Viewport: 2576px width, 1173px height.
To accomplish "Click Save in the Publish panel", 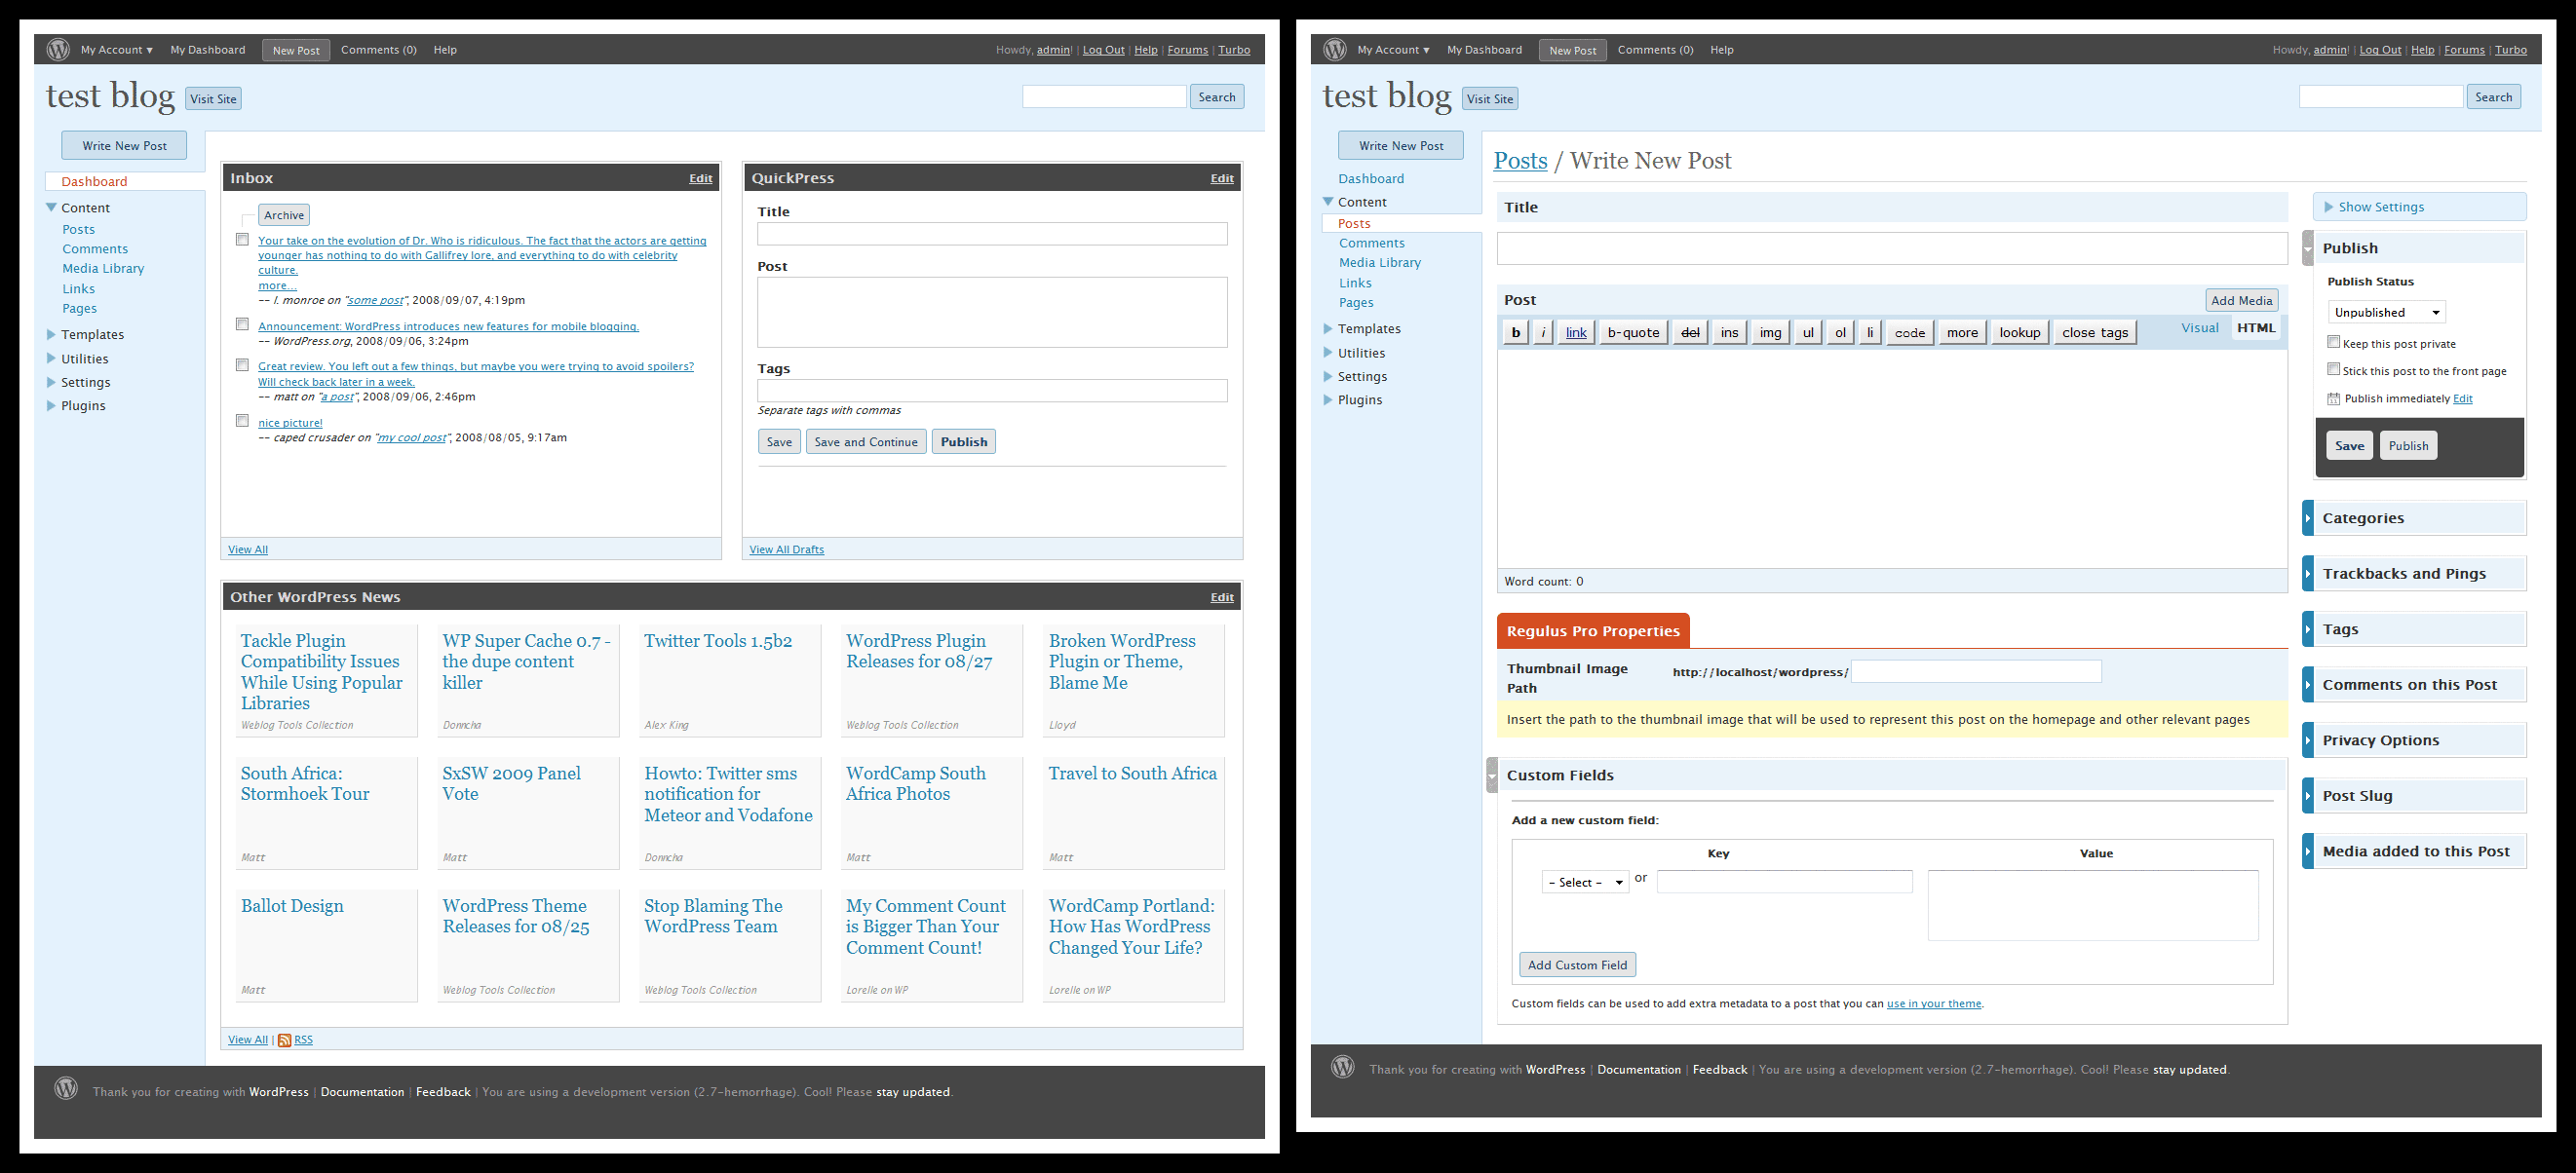I will [x=2349, y=446].
